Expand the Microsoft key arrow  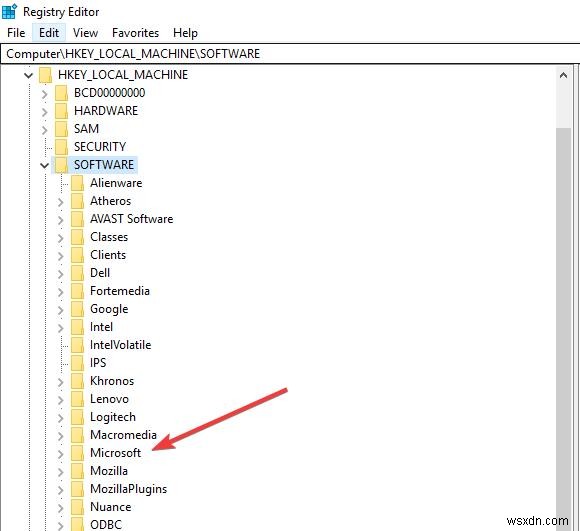61,454
